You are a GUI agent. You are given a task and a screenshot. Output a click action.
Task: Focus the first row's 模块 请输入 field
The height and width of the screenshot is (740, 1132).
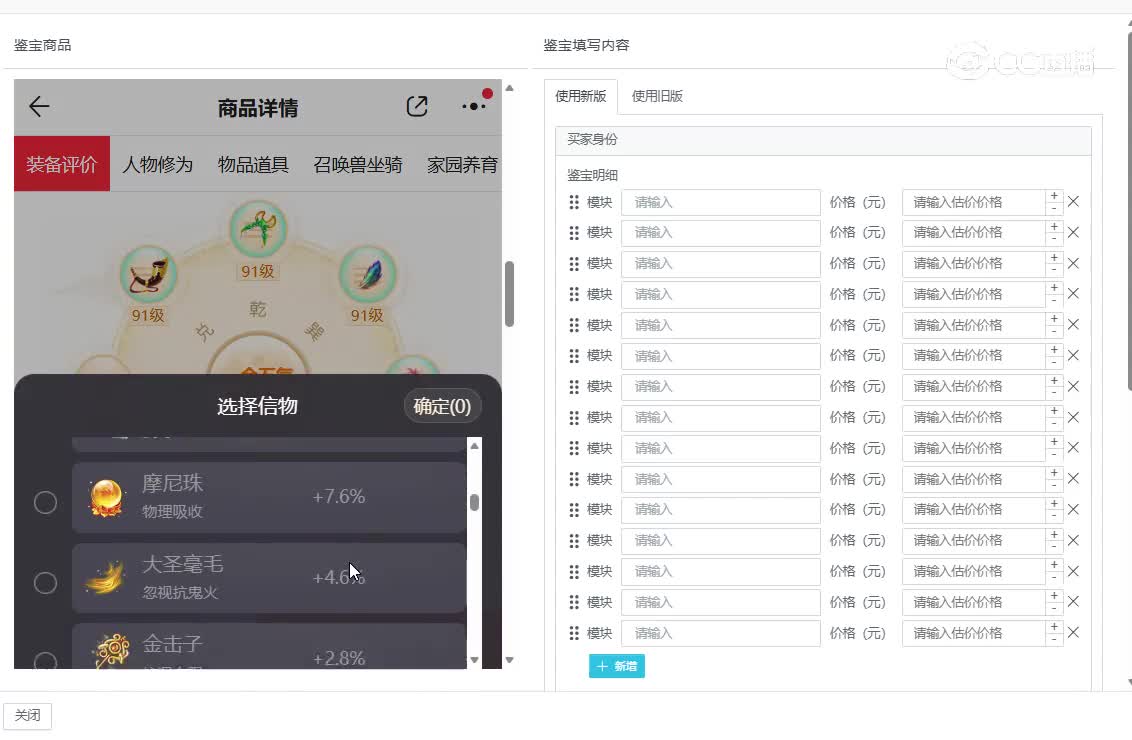pyautogui.click(x=720, y=202)
